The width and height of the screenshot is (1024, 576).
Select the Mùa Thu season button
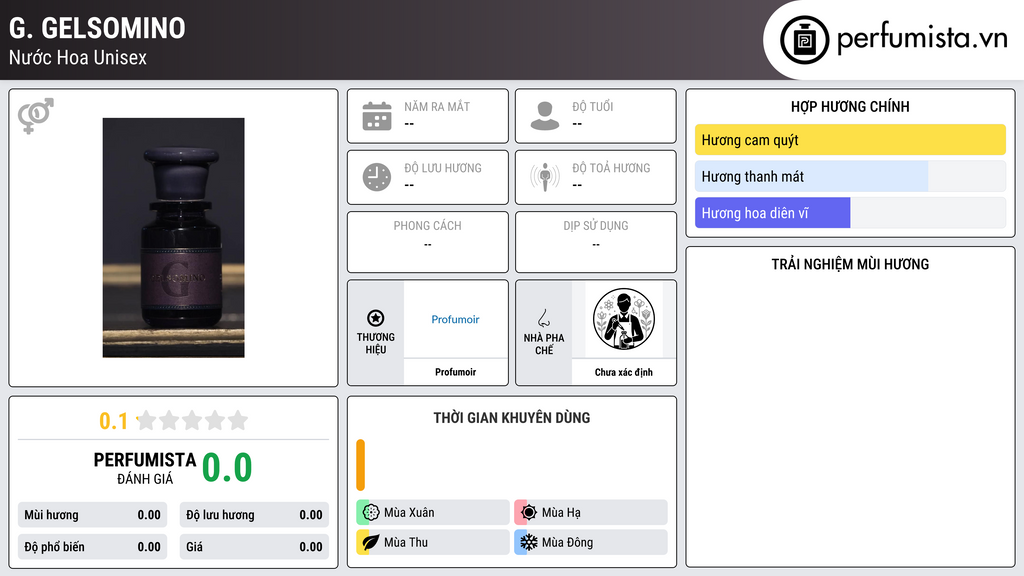tap(433, 542)
